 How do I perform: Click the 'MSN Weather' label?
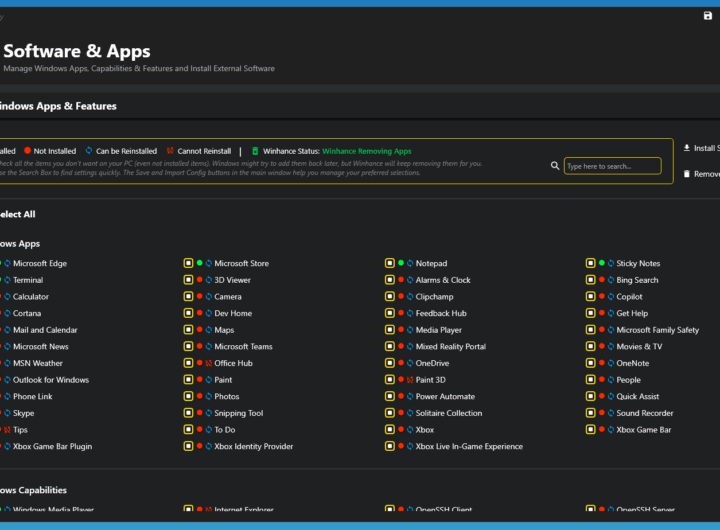click(x=38, y=363)
